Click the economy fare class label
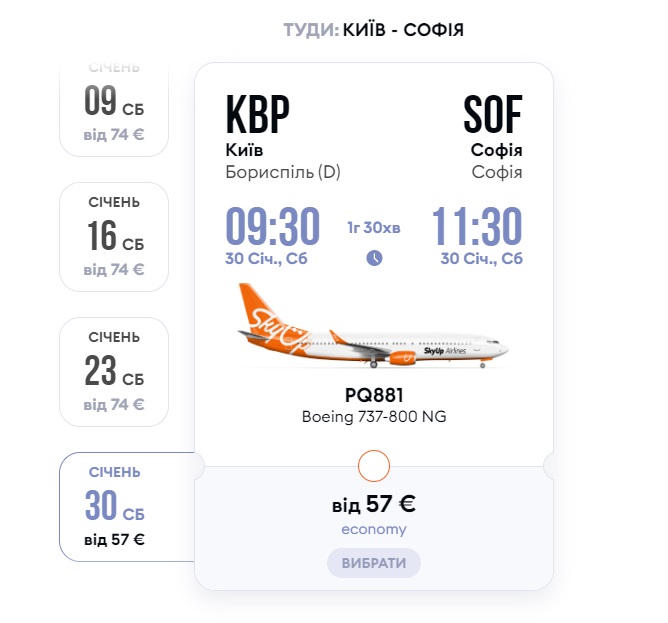 [374, 529]
